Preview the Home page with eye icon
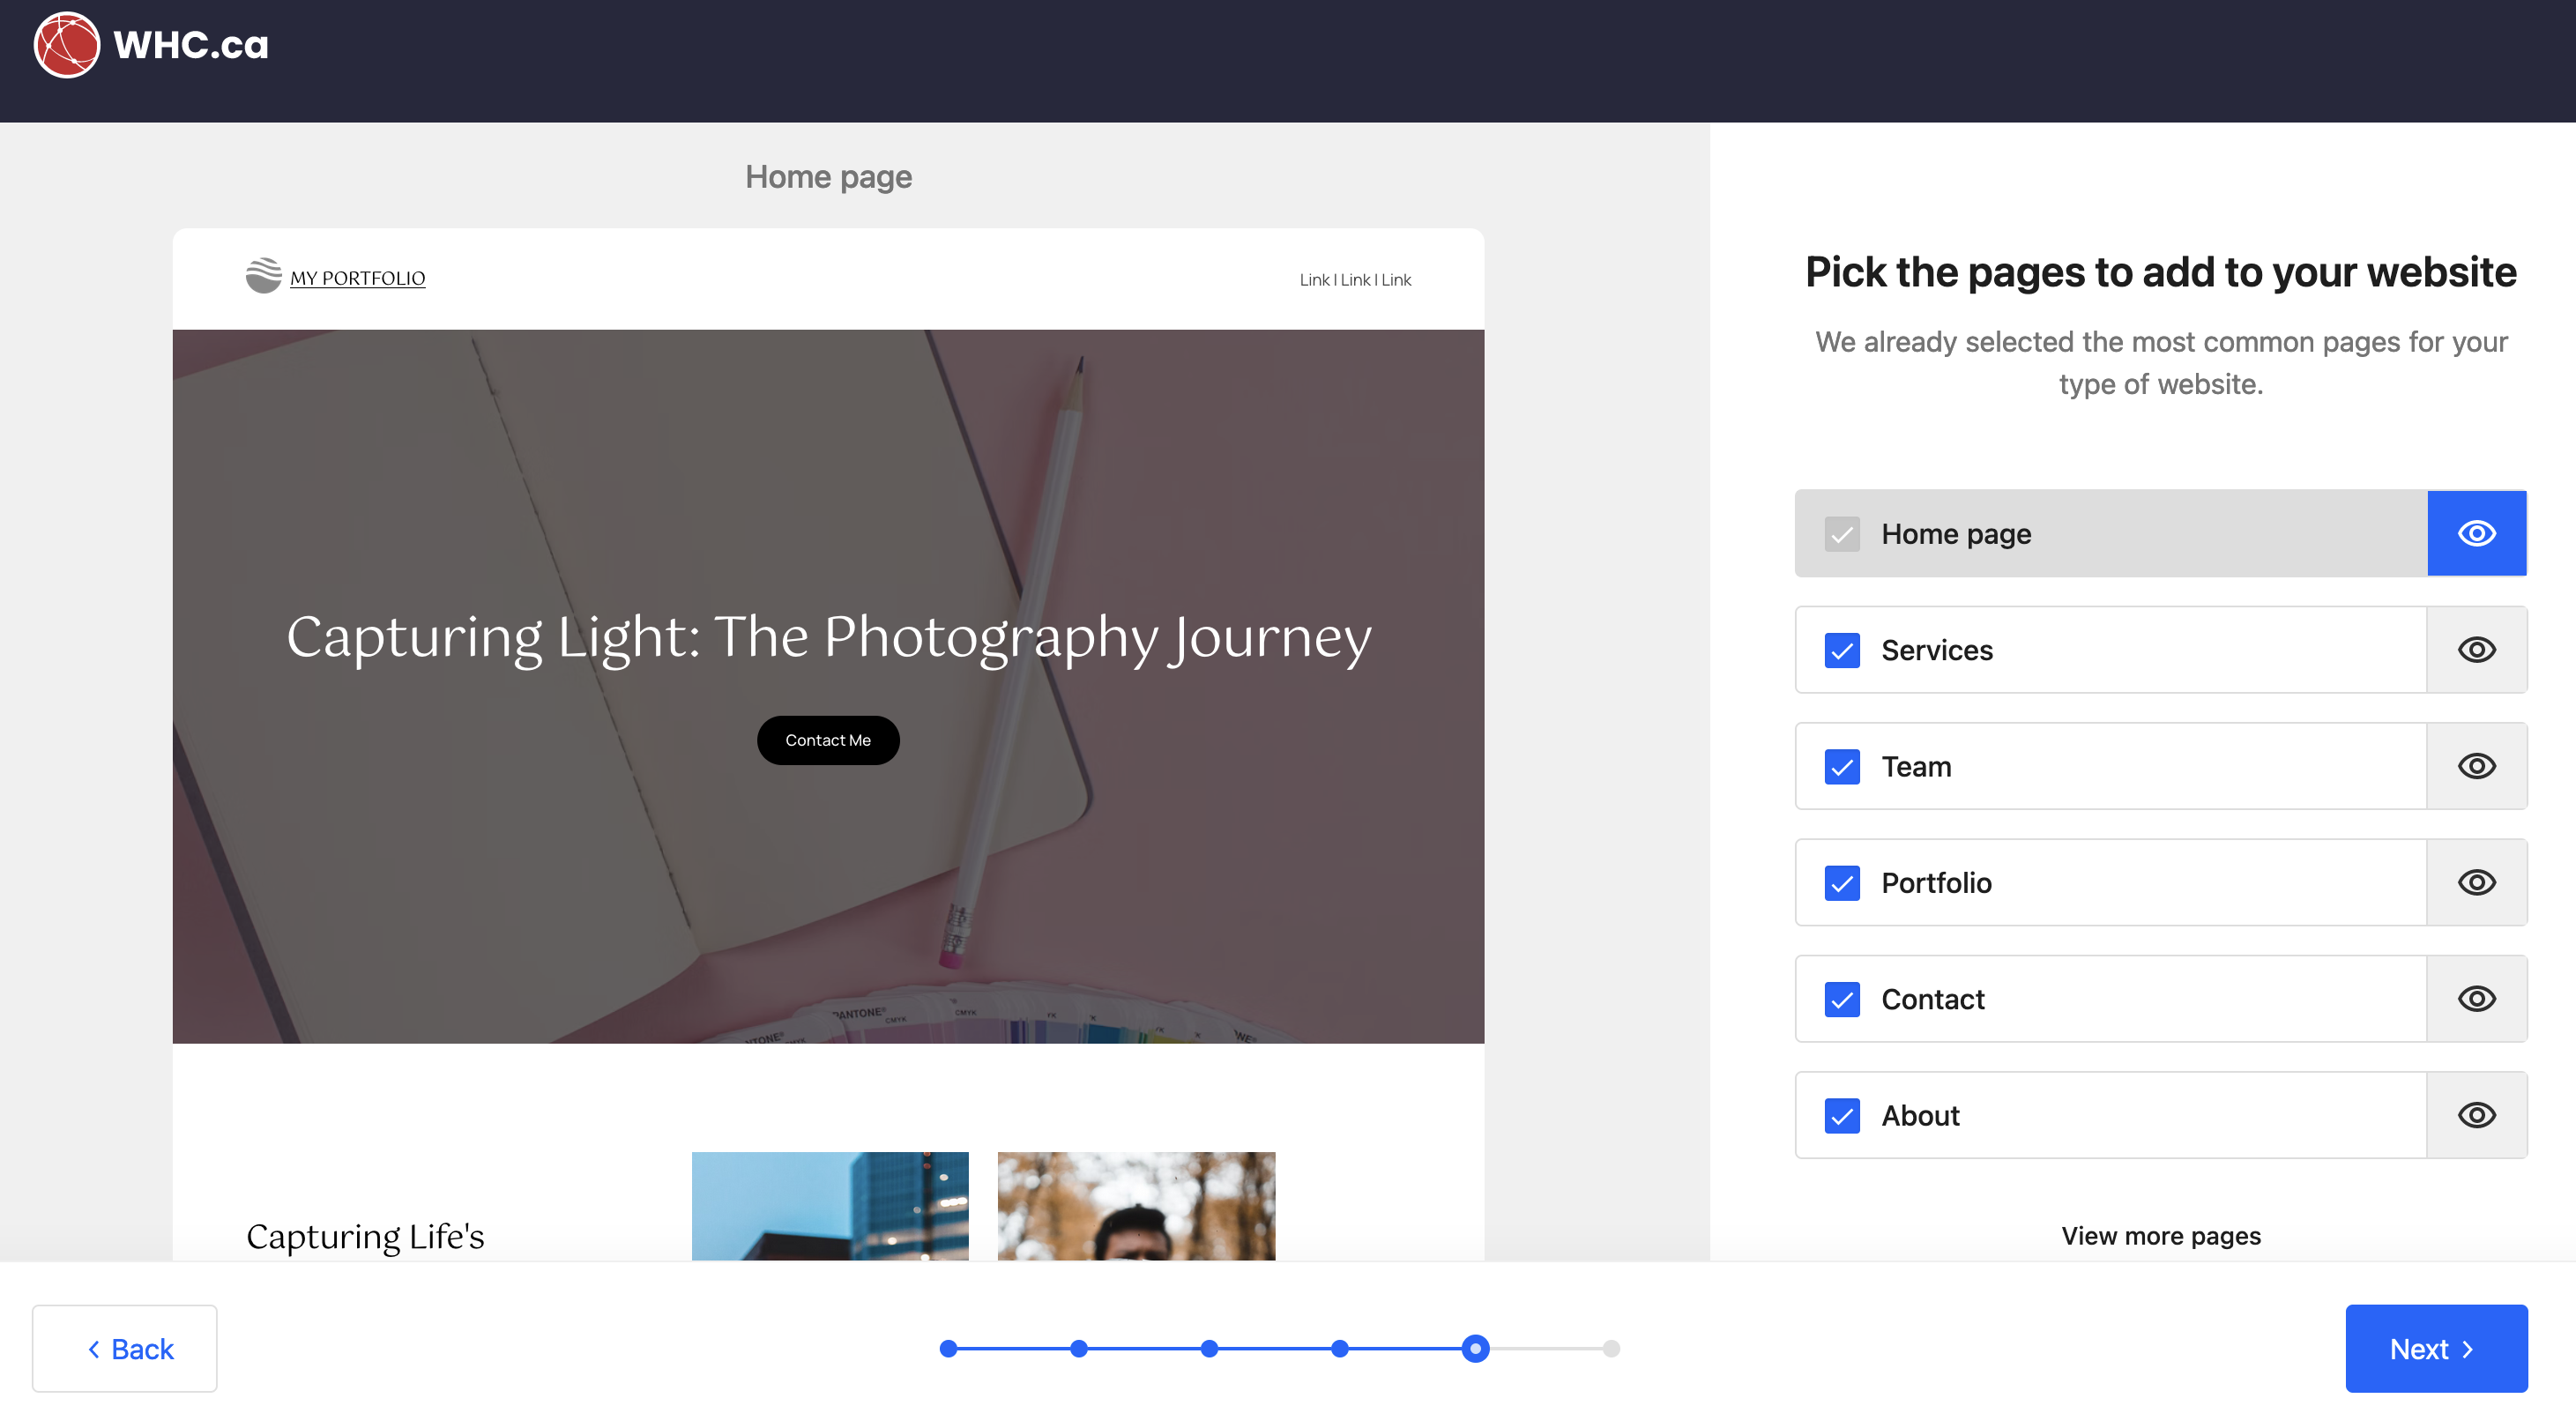2576x1428 pixels. (x=2476, y=533)
